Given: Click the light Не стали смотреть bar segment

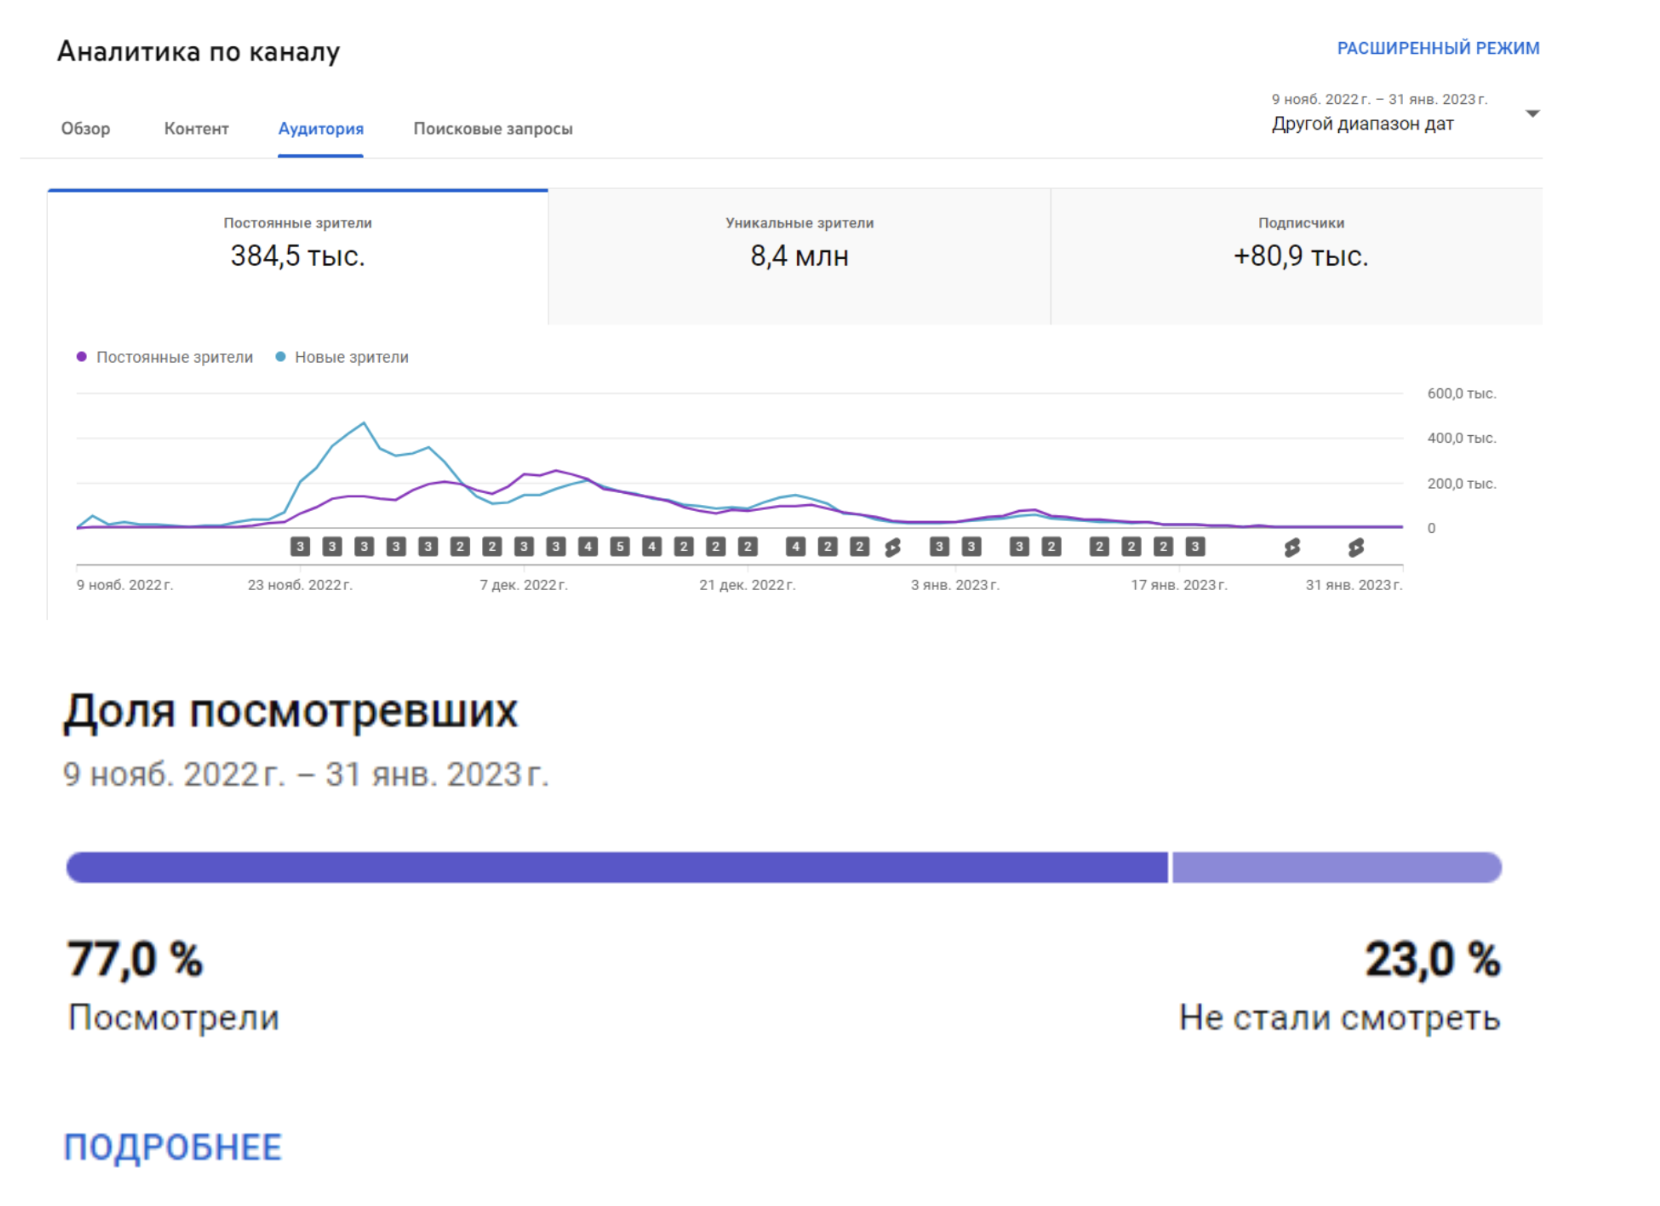Looking at the screenshot, I should 1337,867.
